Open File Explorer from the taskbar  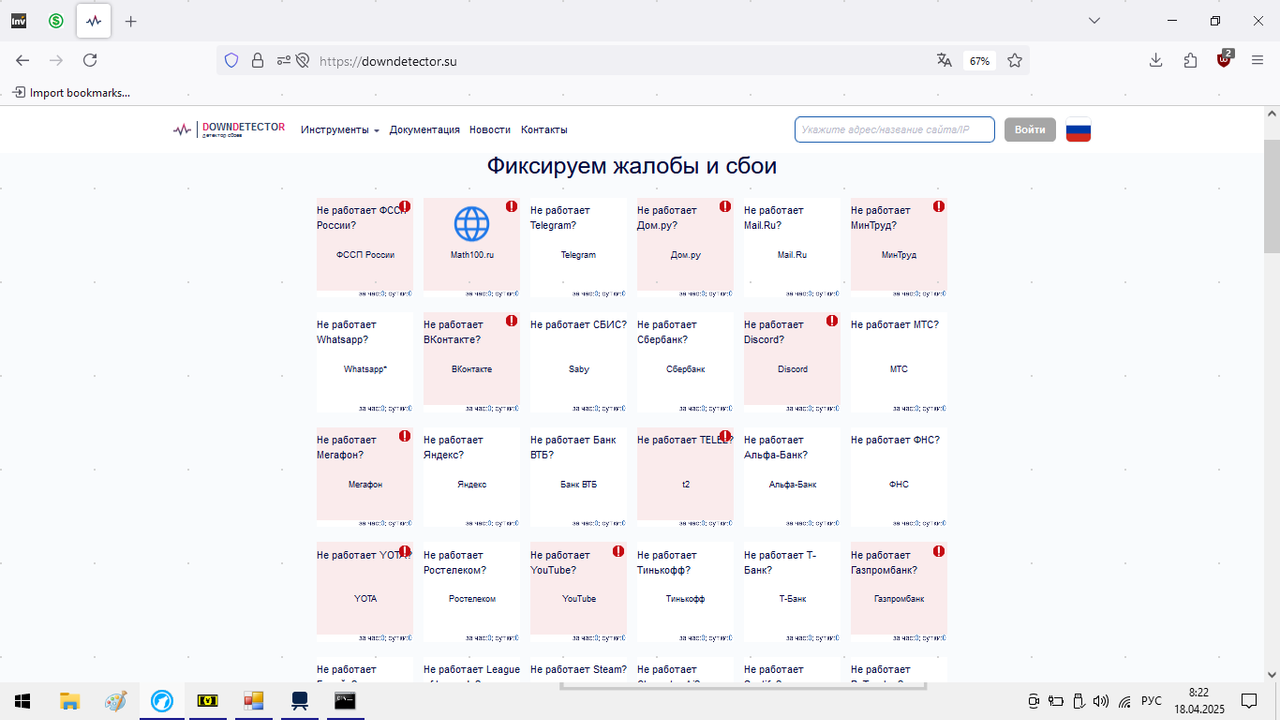coord(69,701)
